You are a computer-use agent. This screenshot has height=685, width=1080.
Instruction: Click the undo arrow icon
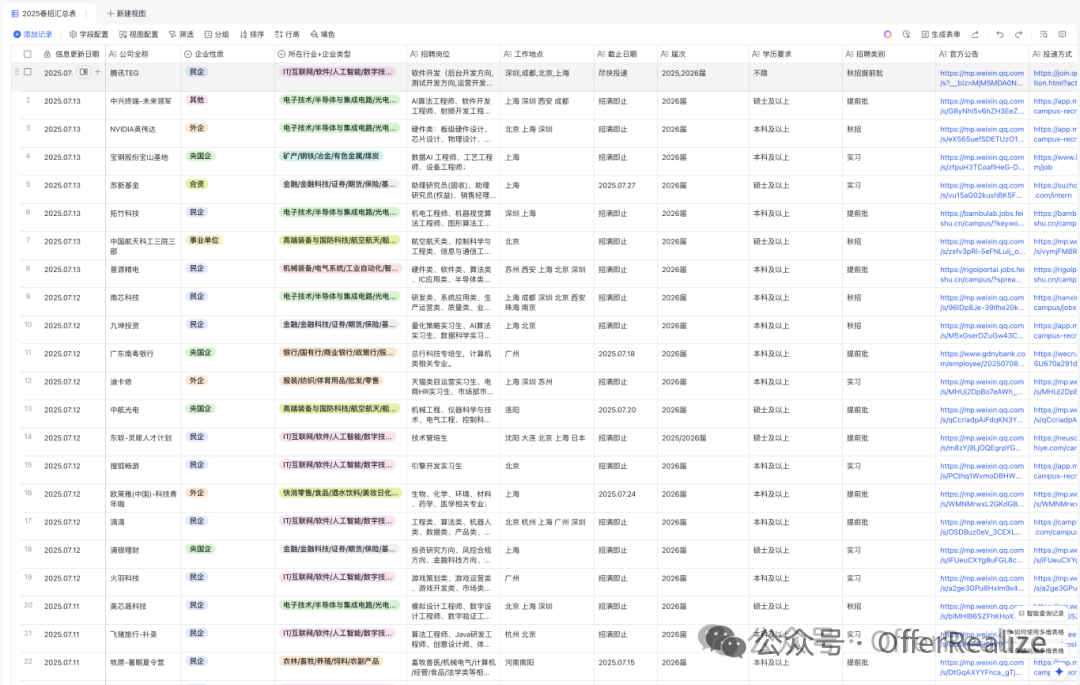(1000, 34)
